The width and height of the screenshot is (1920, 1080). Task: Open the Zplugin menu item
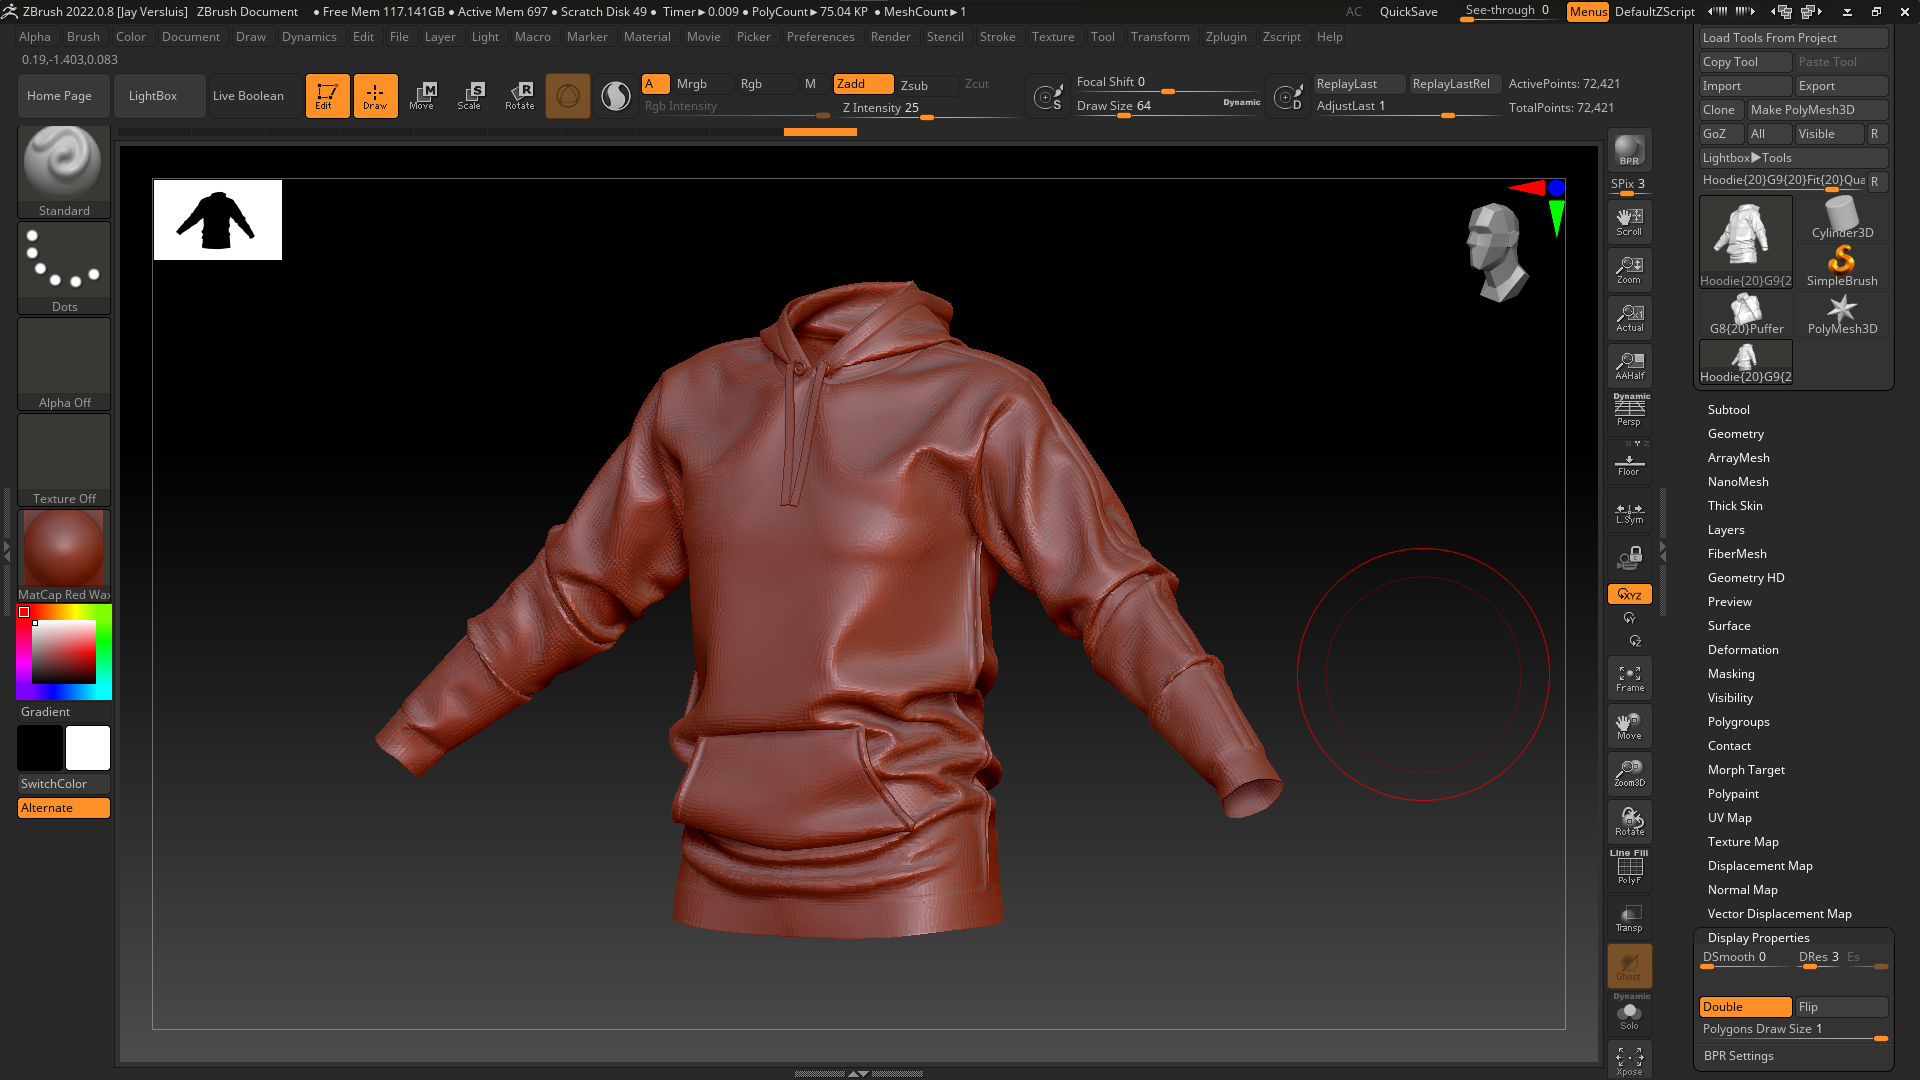click(x=1225, y=36)
